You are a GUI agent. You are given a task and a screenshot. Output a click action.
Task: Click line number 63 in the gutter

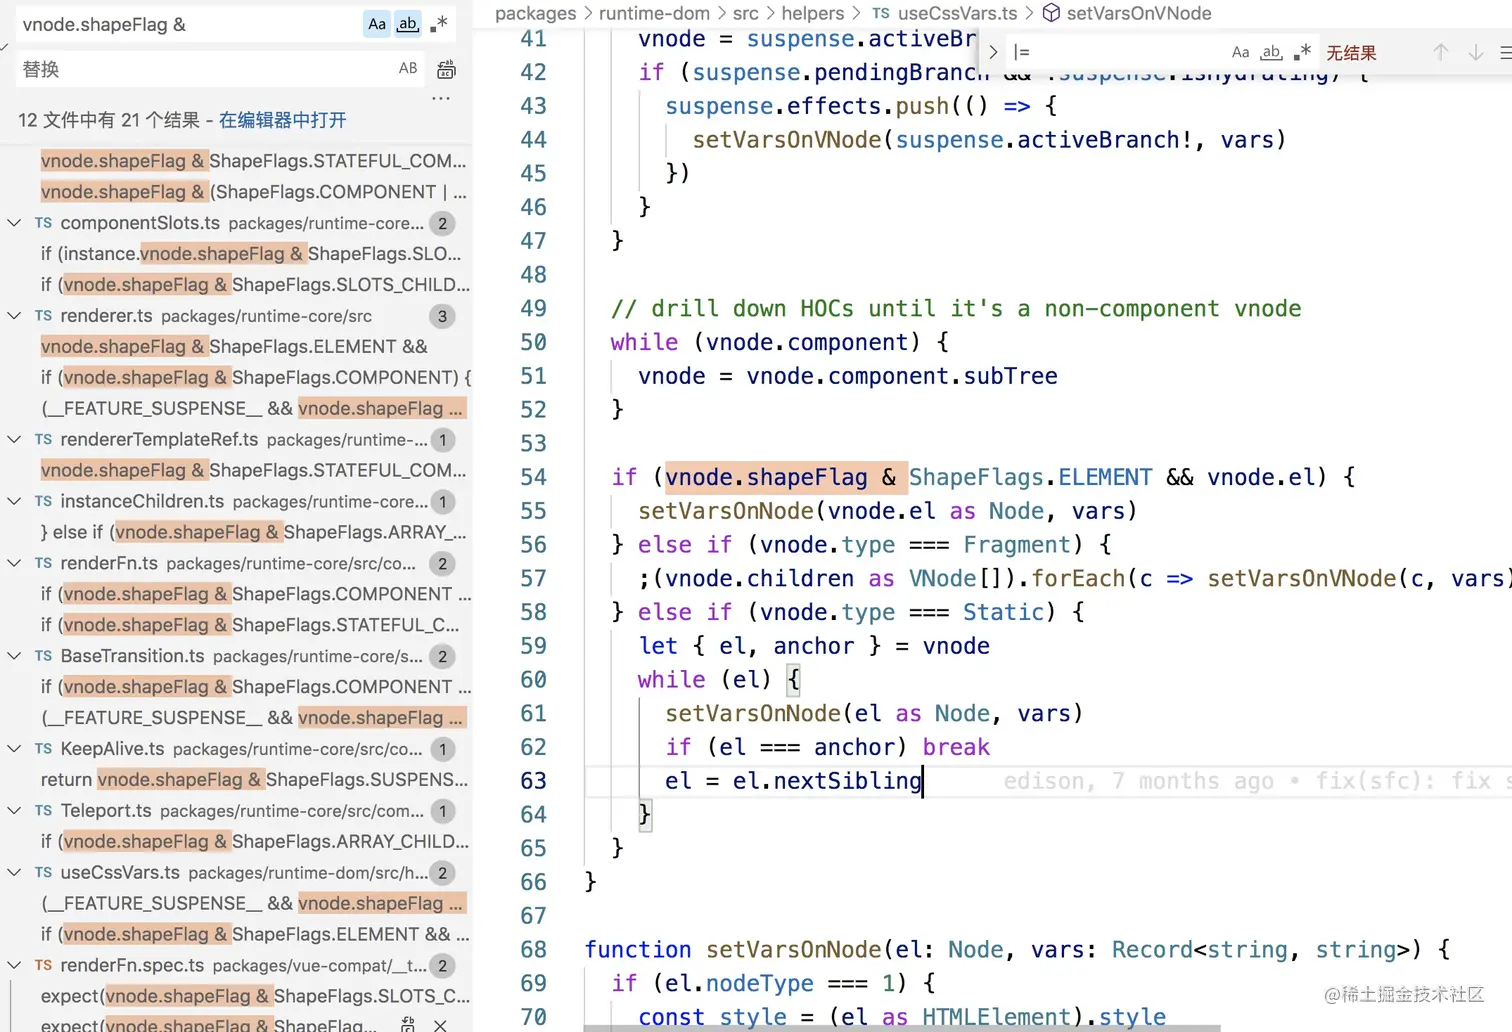click(x=533, y=781)
